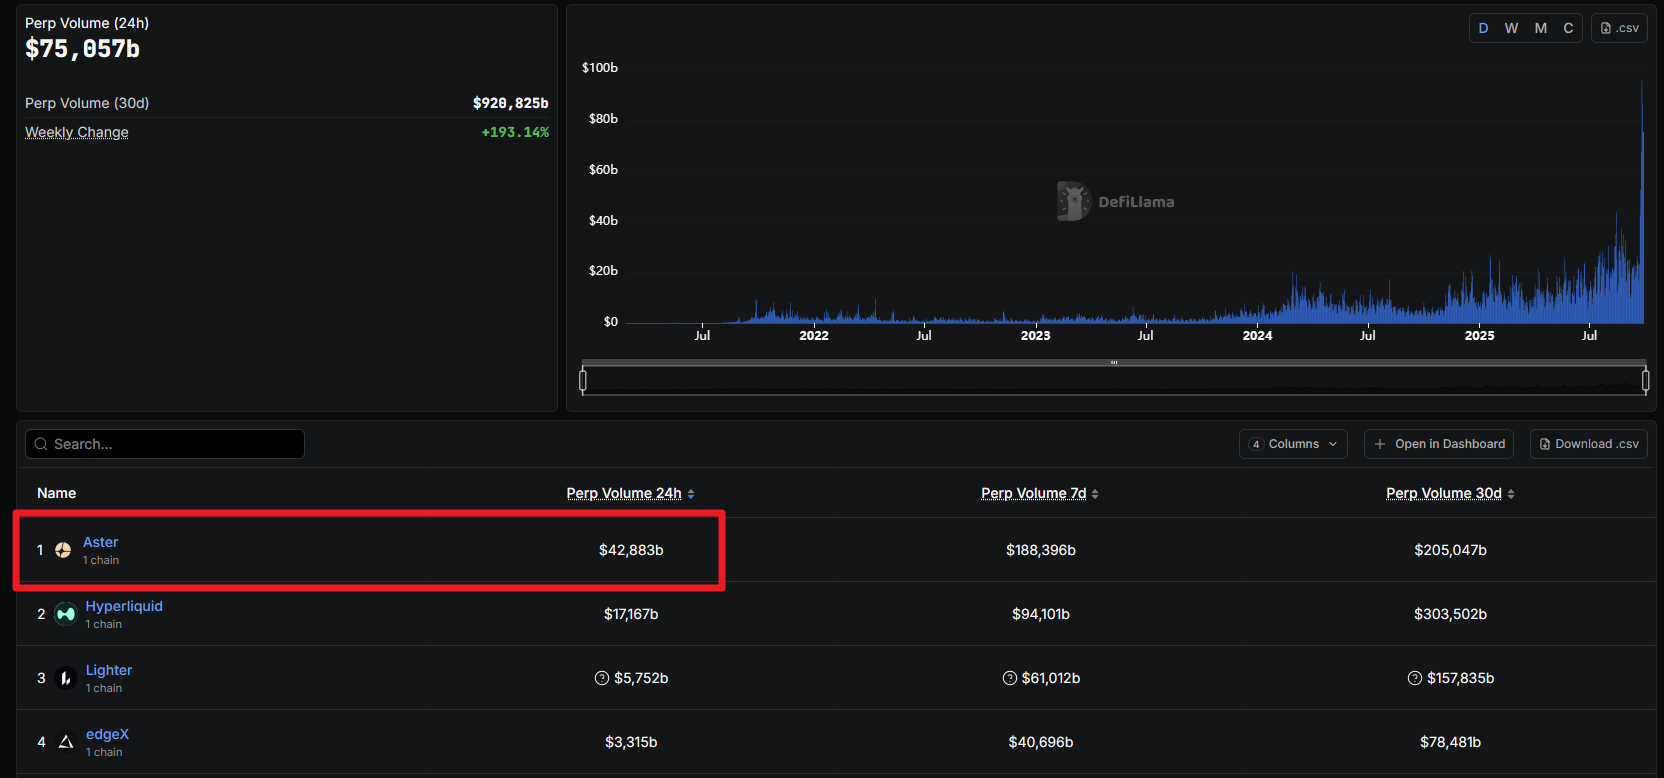Select the Cumulative (C) chart option
This screenshot has width=1664, height=778.
click(x=1568, y=28)
